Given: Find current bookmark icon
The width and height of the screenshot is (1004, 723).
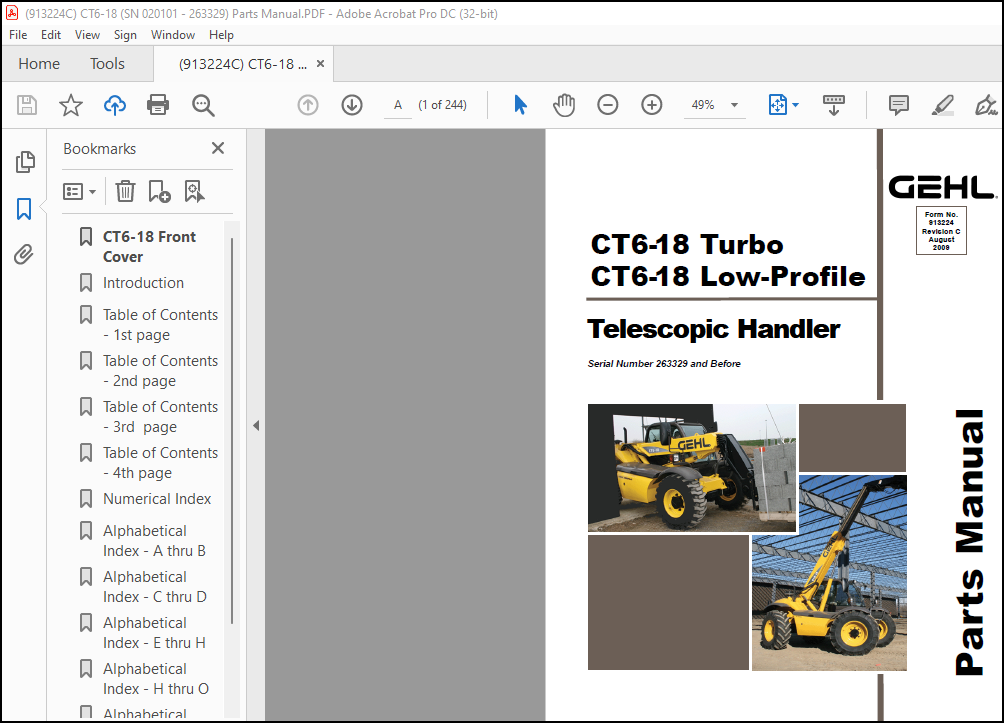Looking at the screenshot, I should point(194,191).
